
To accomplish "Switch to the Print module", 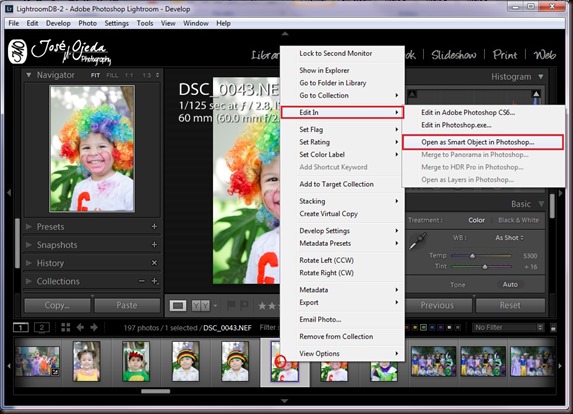I will [505, 55].
